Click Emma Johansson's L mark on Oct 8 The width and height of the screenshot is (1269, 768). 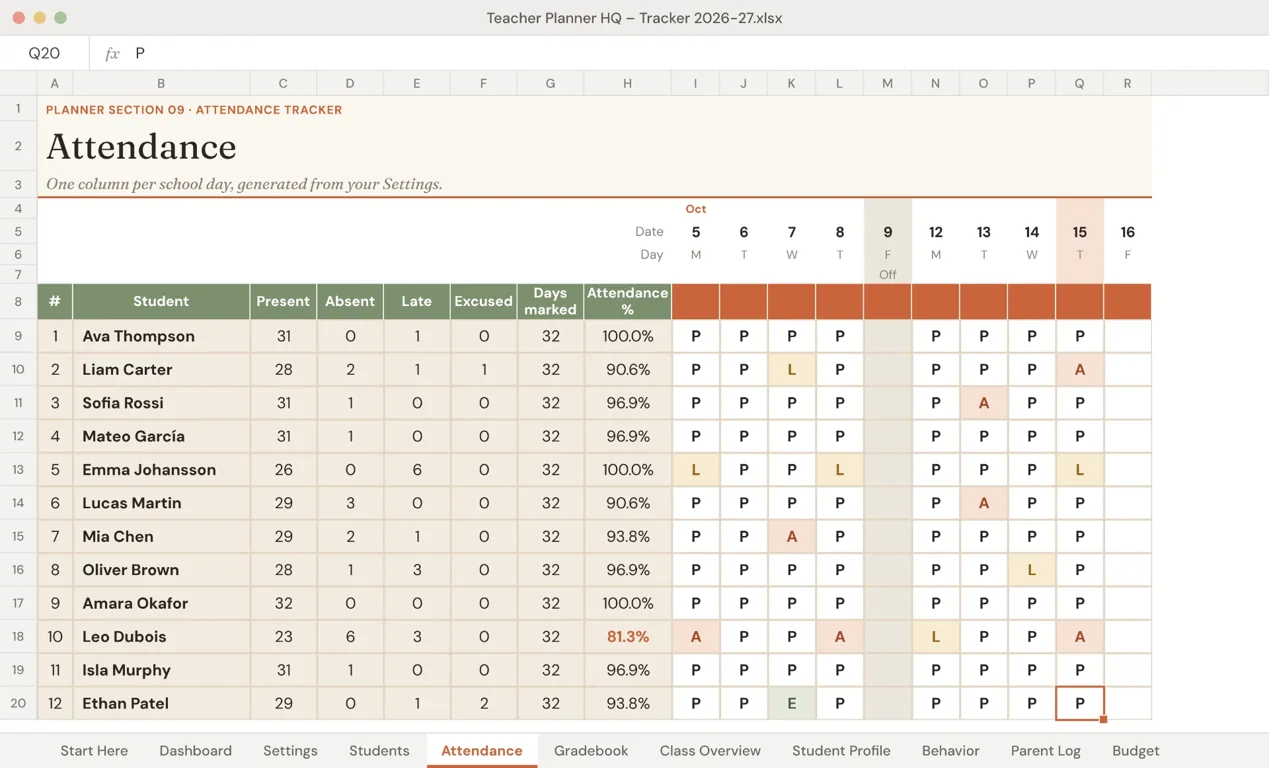click(x=839, y=469)
